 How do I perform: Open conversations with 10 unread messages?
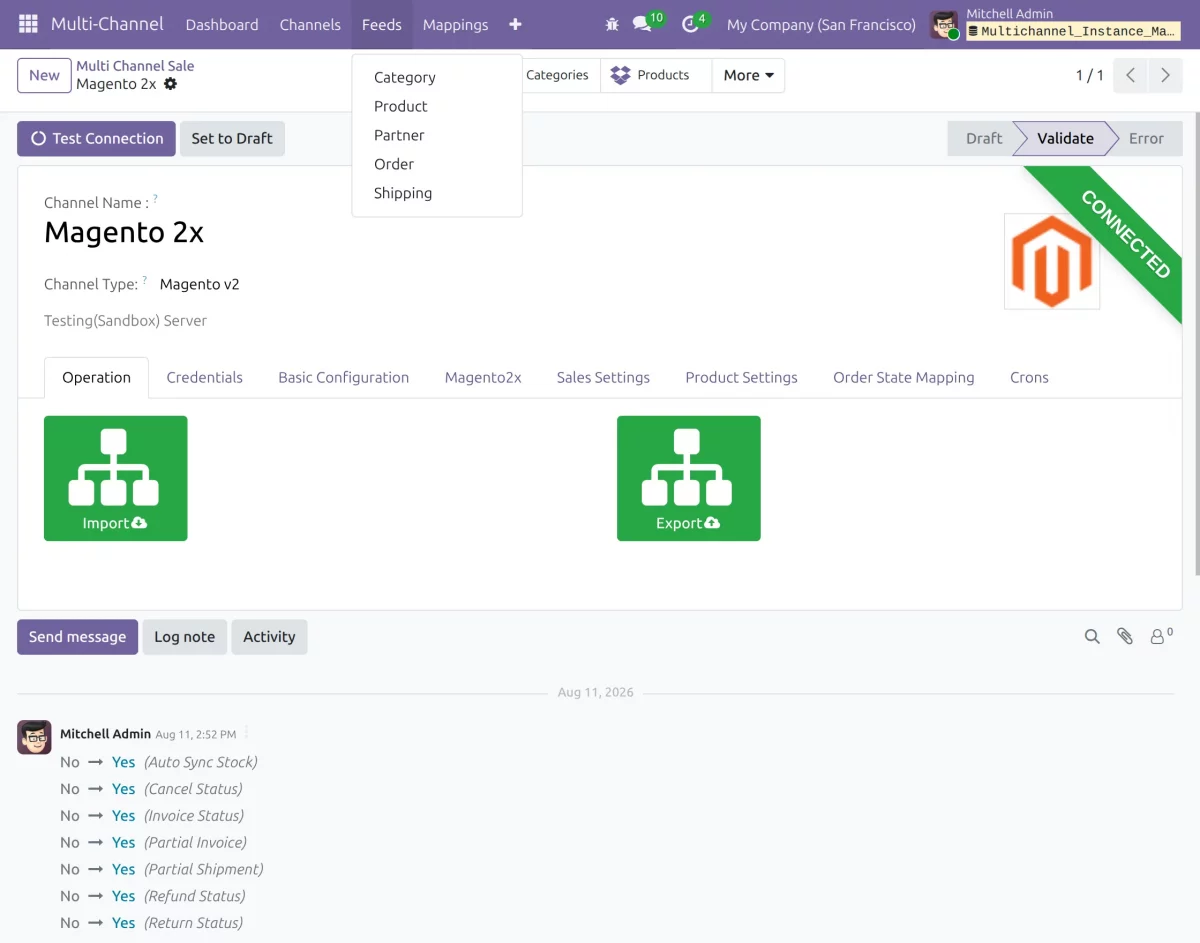tap(649, 22)
